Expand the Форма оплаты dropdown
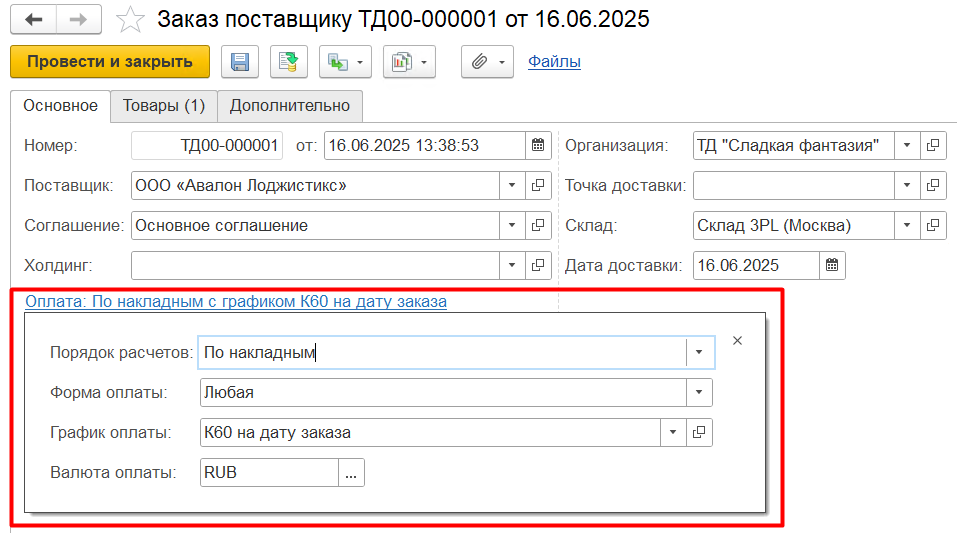Viewport: 957px width, 533px height. click(699, 392)
